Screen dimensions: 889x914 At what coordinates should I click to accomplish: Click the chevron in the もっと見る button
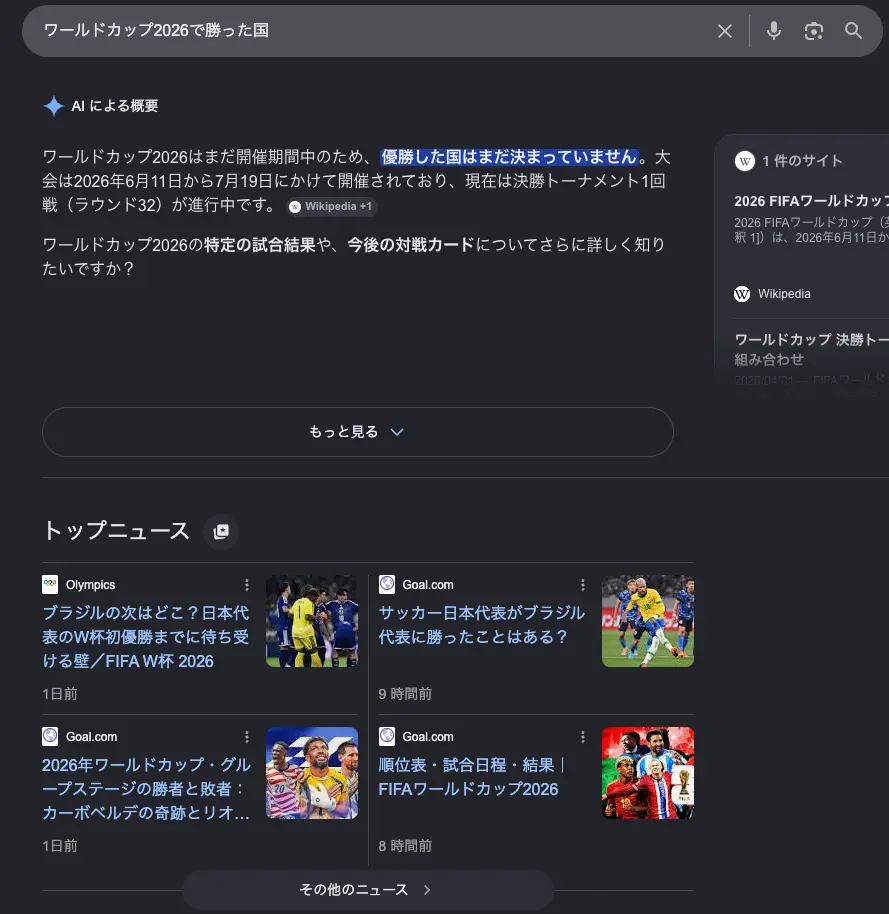click(397, 432)
